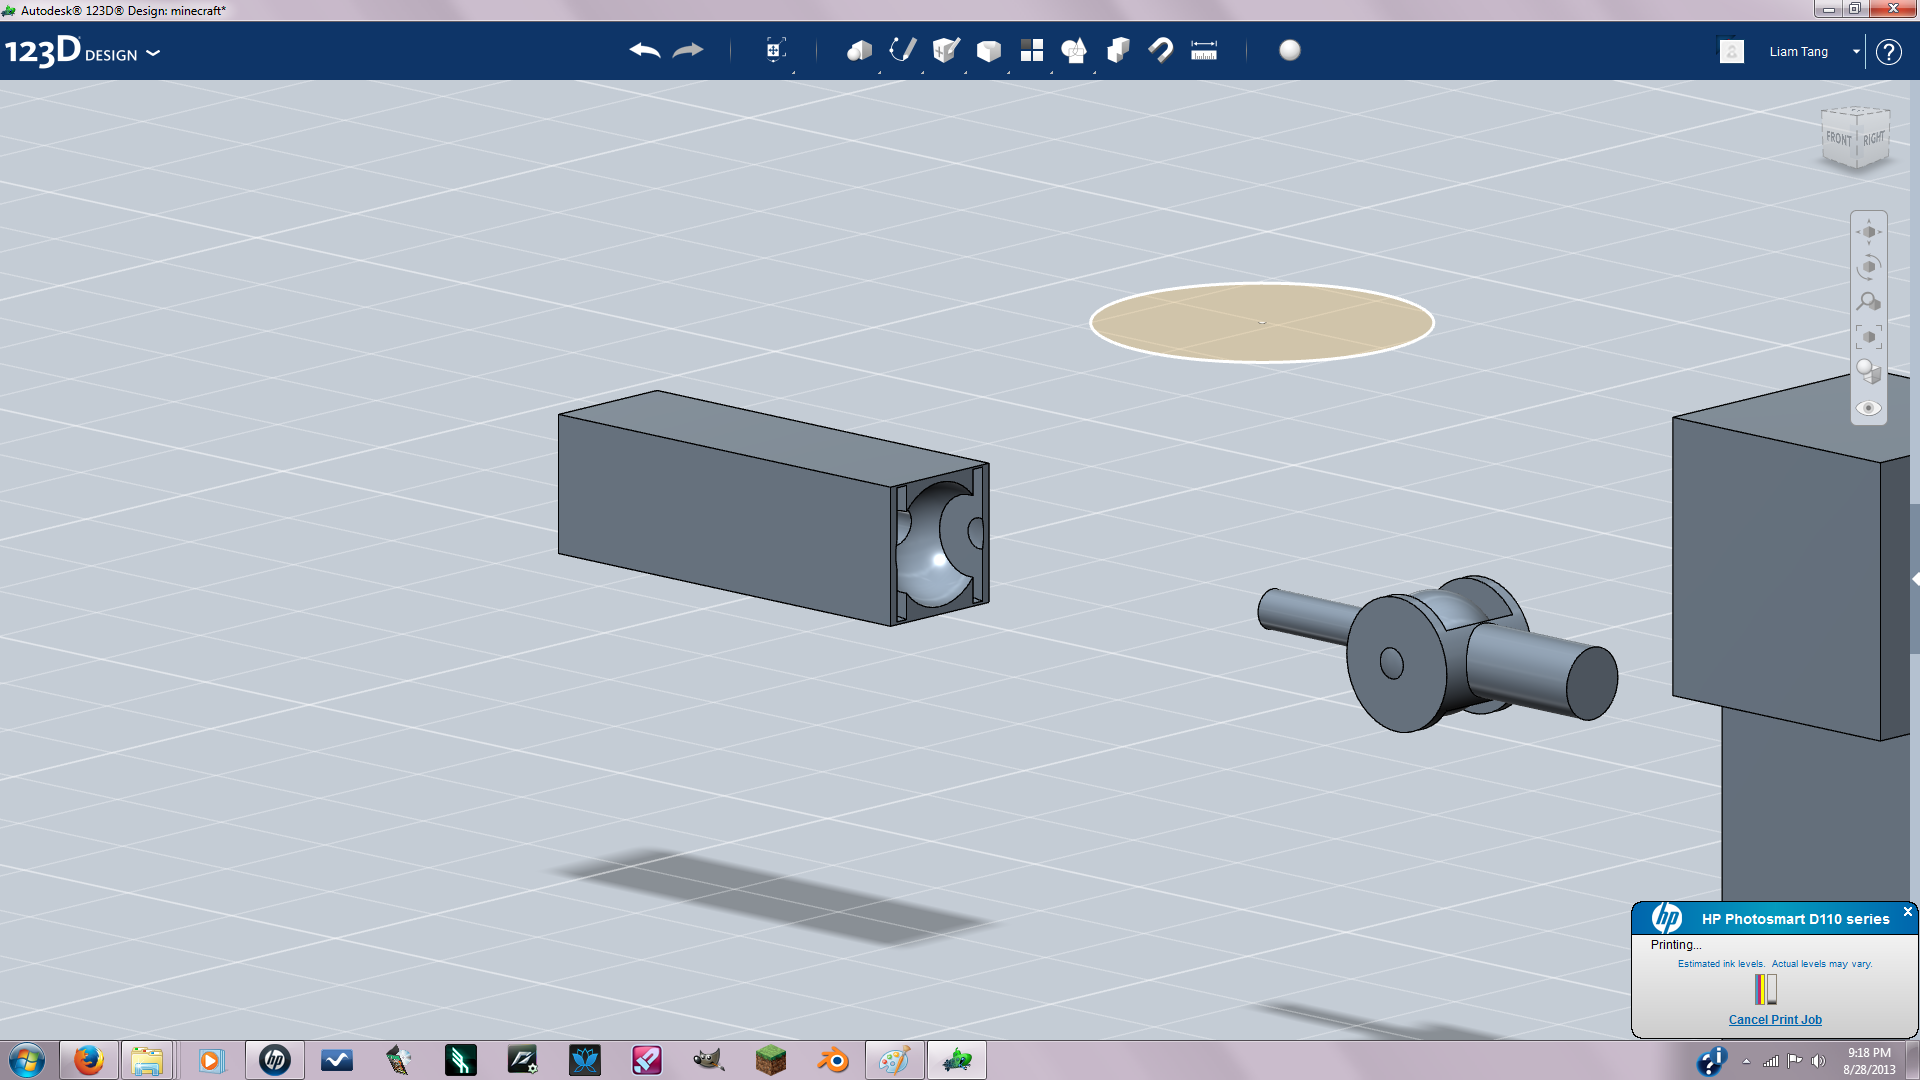Click the Action Center flag icon
This screenshot has height=1080, width=1920.
[1795, 1061]
